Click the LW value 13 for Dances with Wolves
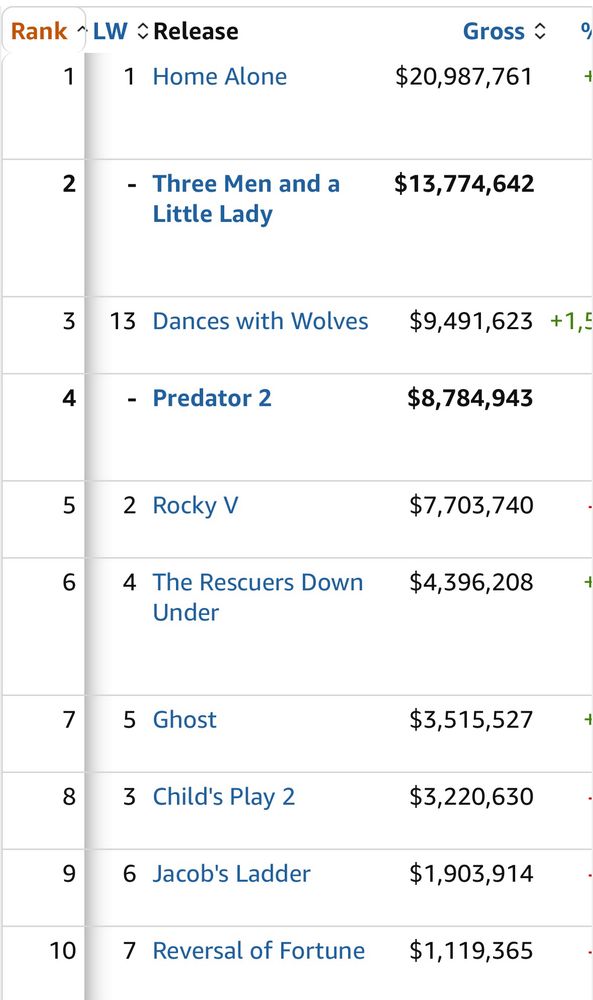Image resolution: width=593 pixels, height=1000 pixels. click(x=124, y=322)
